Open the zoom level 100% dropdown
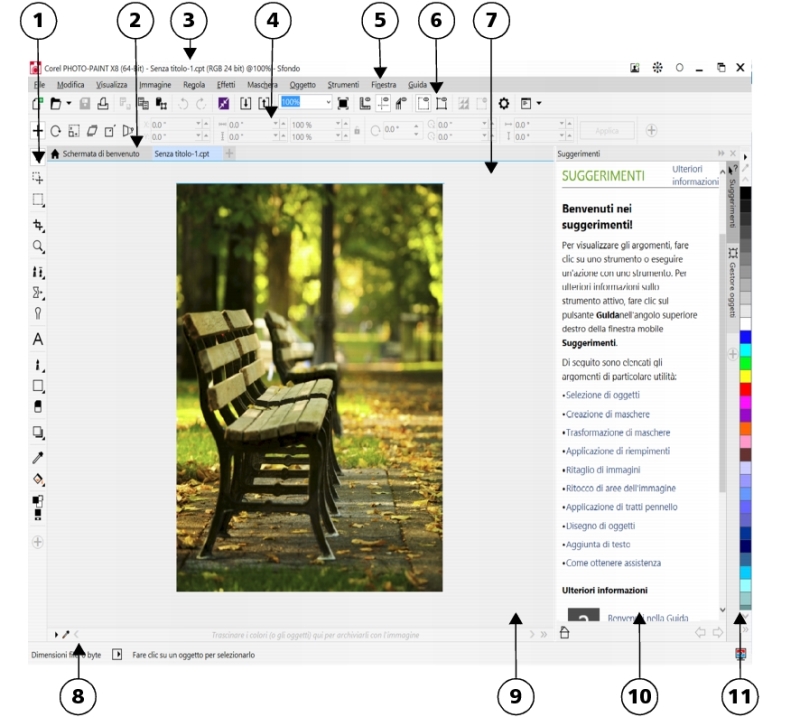Screen dimensions: 800x717 tap(327, 103)
